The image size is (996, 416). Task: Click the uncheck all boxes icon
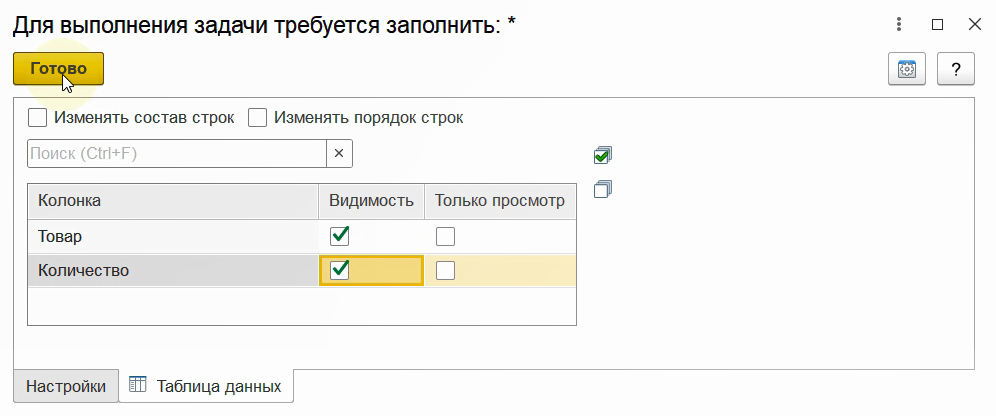pos(602,188)
